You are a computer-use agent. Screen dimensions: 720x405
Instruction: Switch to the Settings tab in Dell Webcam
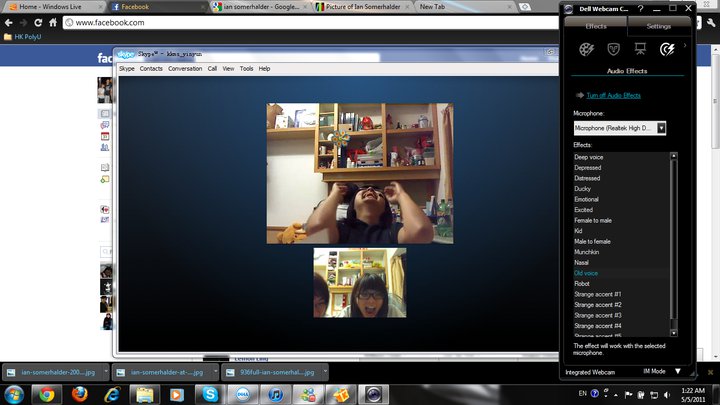coord(658,26)
